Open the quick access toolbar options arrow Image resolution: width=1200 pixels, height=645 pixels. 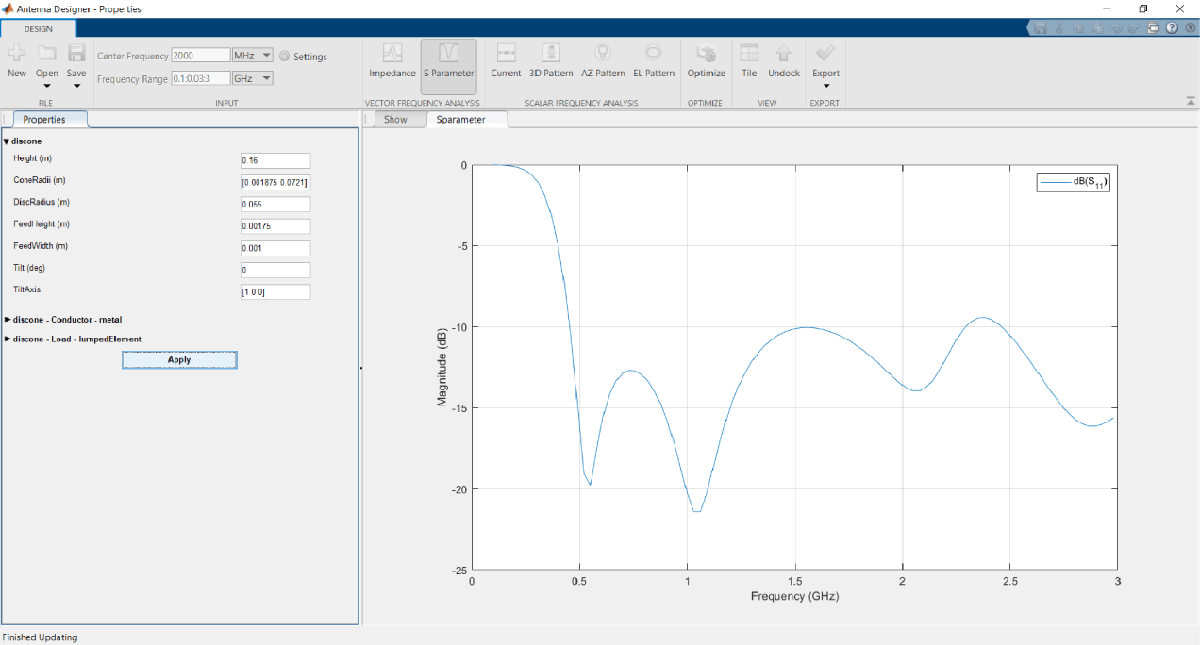[1190, 28]
